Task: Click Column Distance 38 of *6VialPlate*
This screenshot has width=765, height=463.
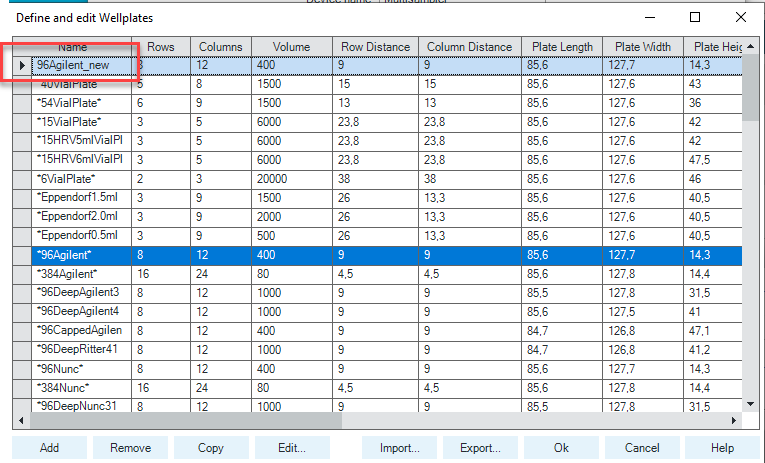Action: (x=470, y=180)
